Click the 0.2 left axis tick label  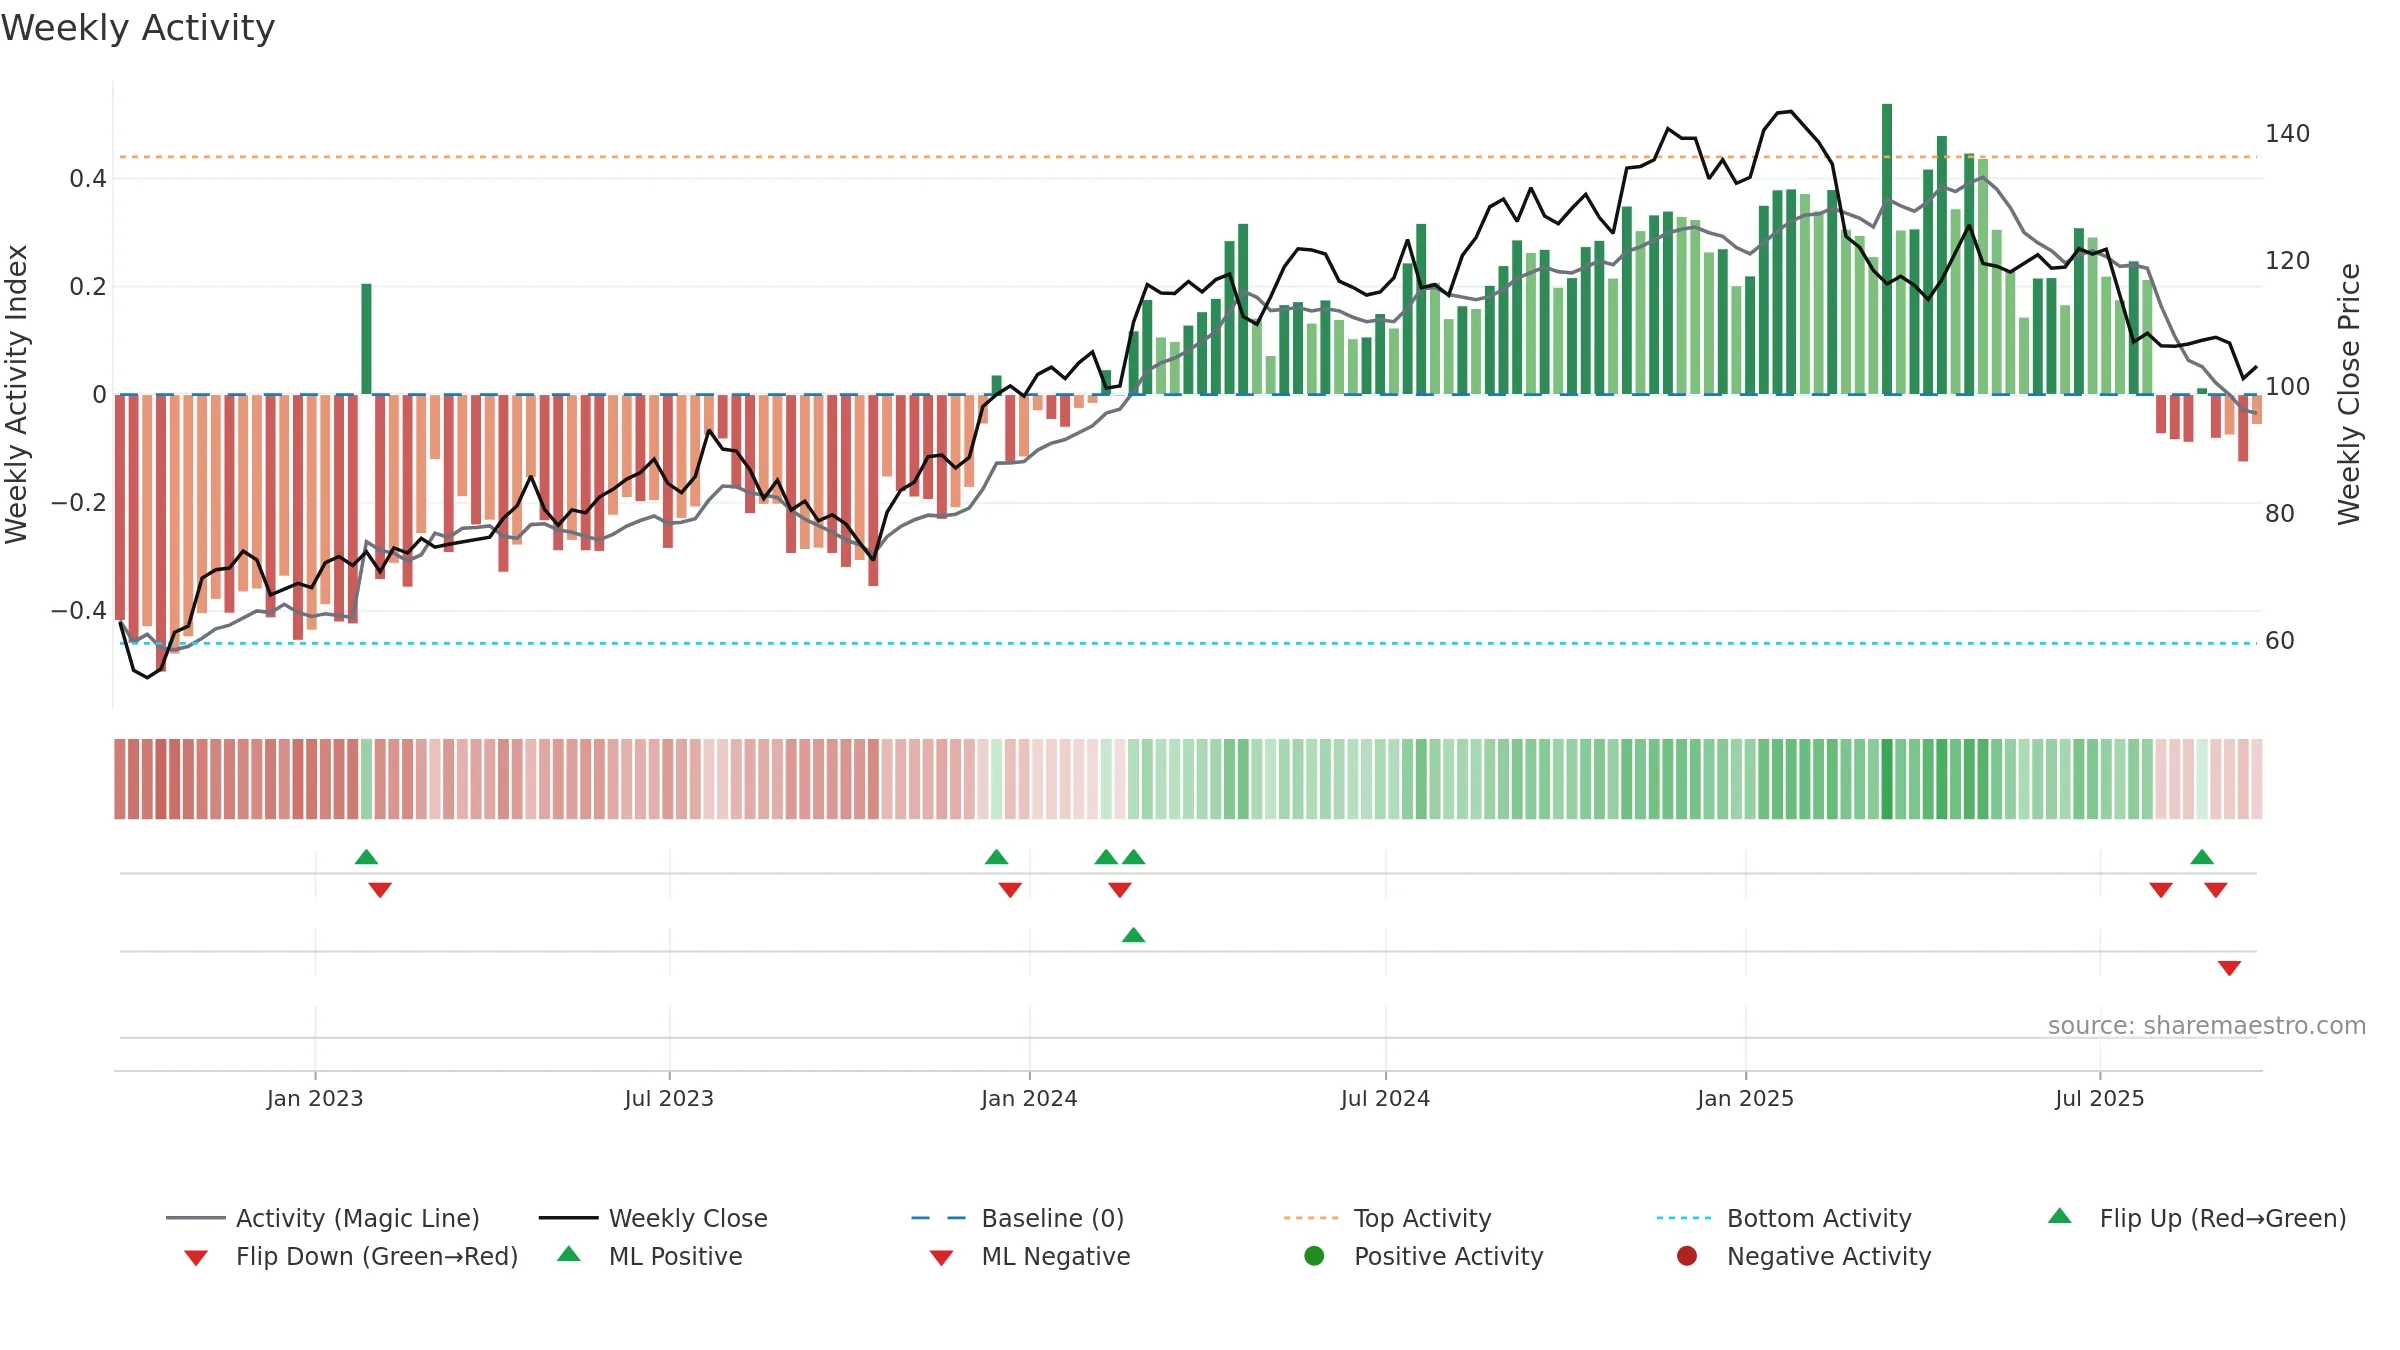tap(88, 287)
